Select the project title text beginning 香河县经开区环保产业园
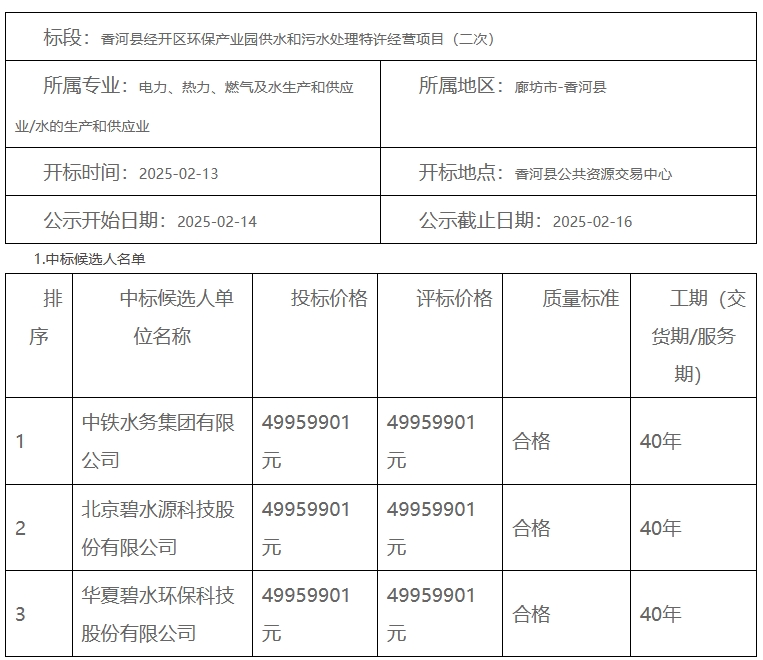Viewport: 763px width, 660px height. pyautogui.click(x=297, y=39)
